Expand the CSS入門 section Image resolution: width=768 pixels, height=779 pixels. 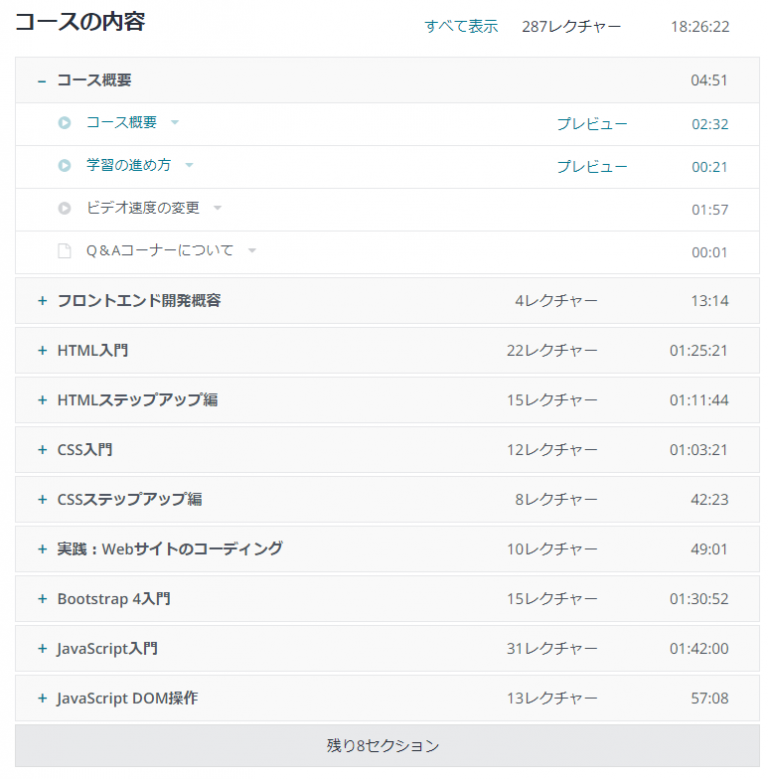pos(42,450)
